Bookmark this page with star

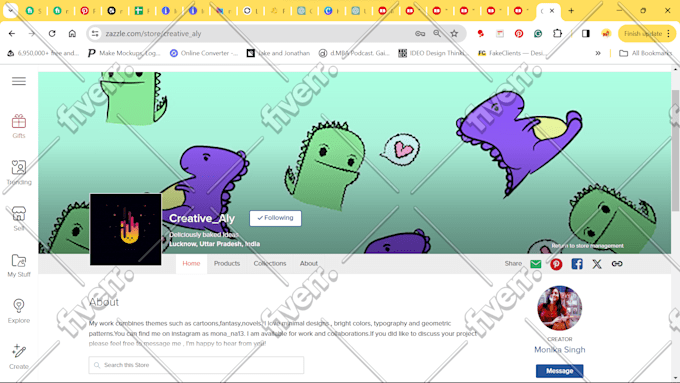tap(454, 33)
